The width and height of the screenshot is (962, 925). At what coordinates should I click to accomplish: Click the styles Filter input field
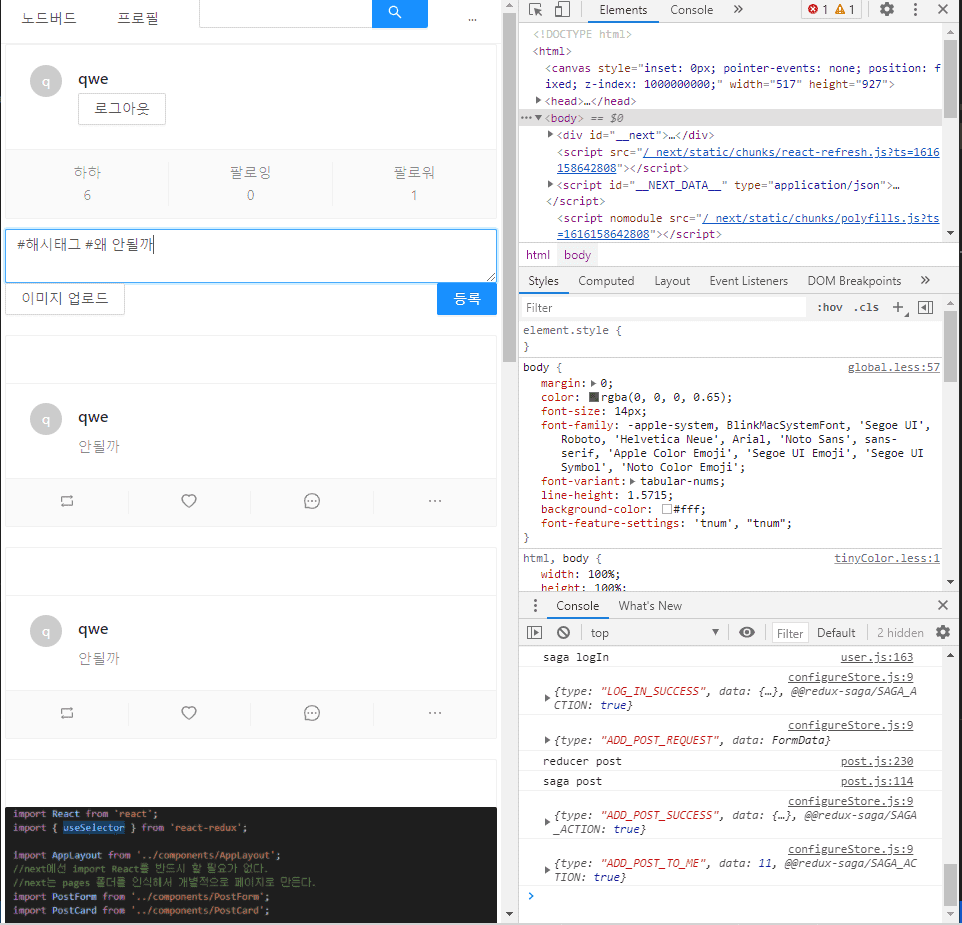[x=662, y=308]
